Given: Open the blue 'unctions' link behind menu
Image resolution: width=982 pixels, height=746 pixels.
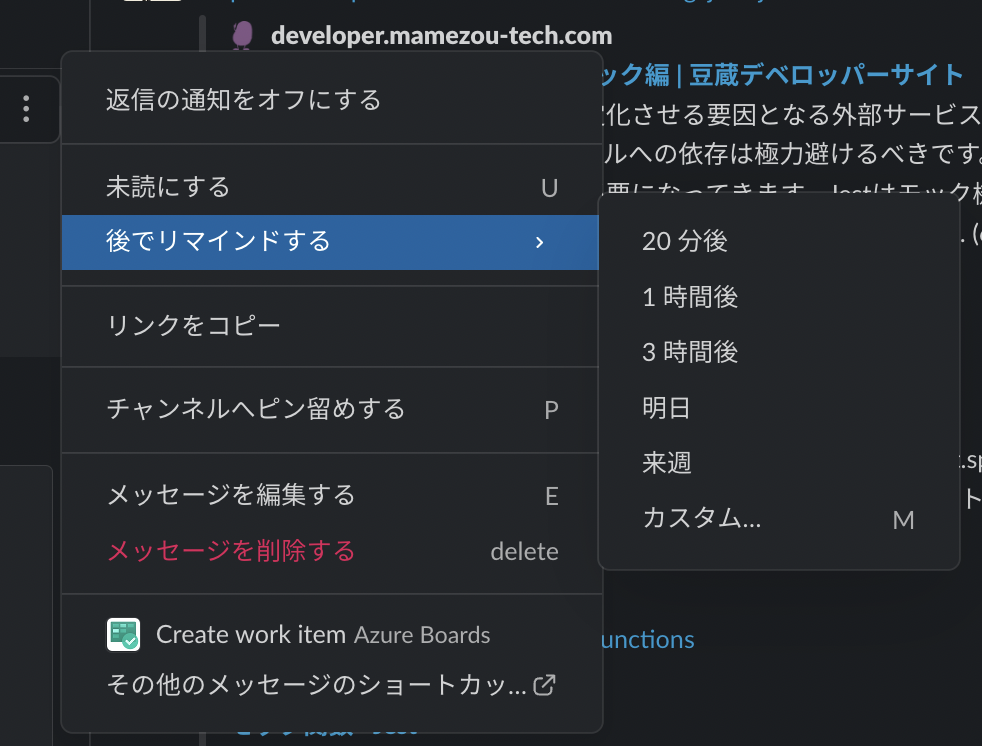Looking at the screenshot, I should 647,640.
